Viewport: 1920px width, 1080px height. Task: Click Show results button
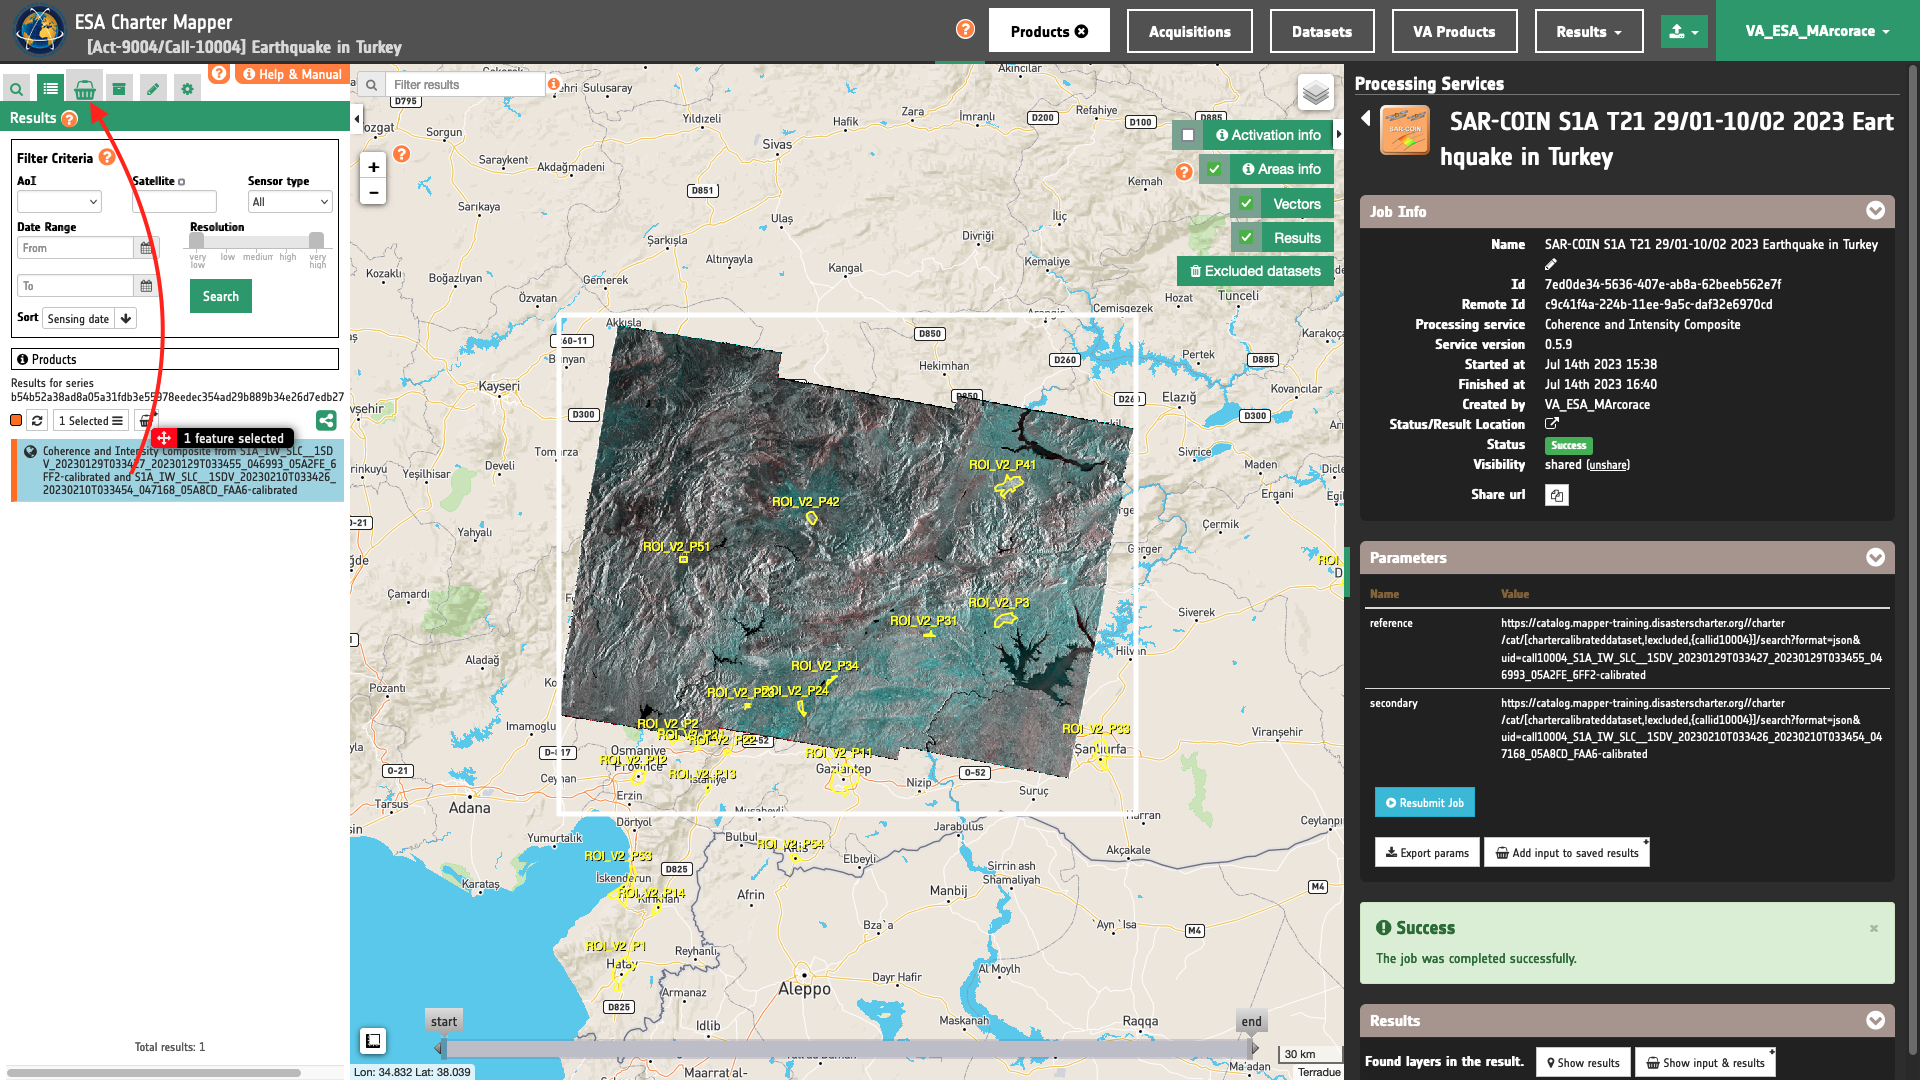tap(1583, 1062)
